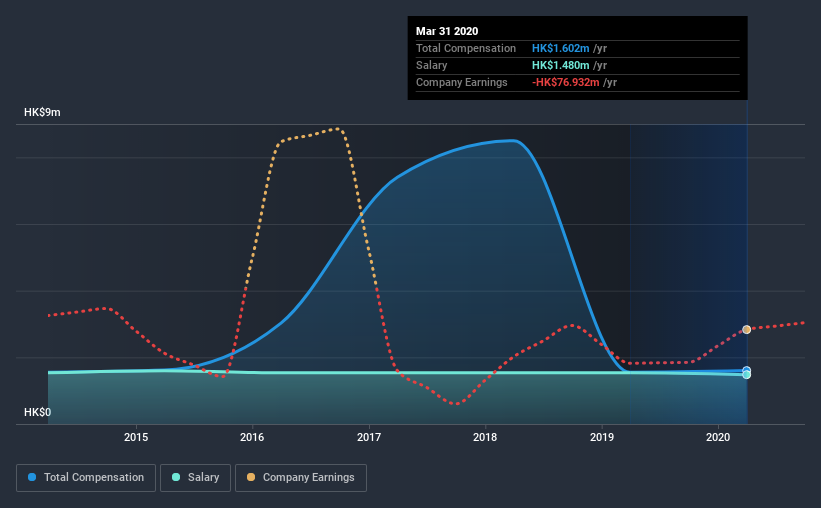Toggle the Company Earnings legend button
The image size is (821, 508).
tap(301, 478)
